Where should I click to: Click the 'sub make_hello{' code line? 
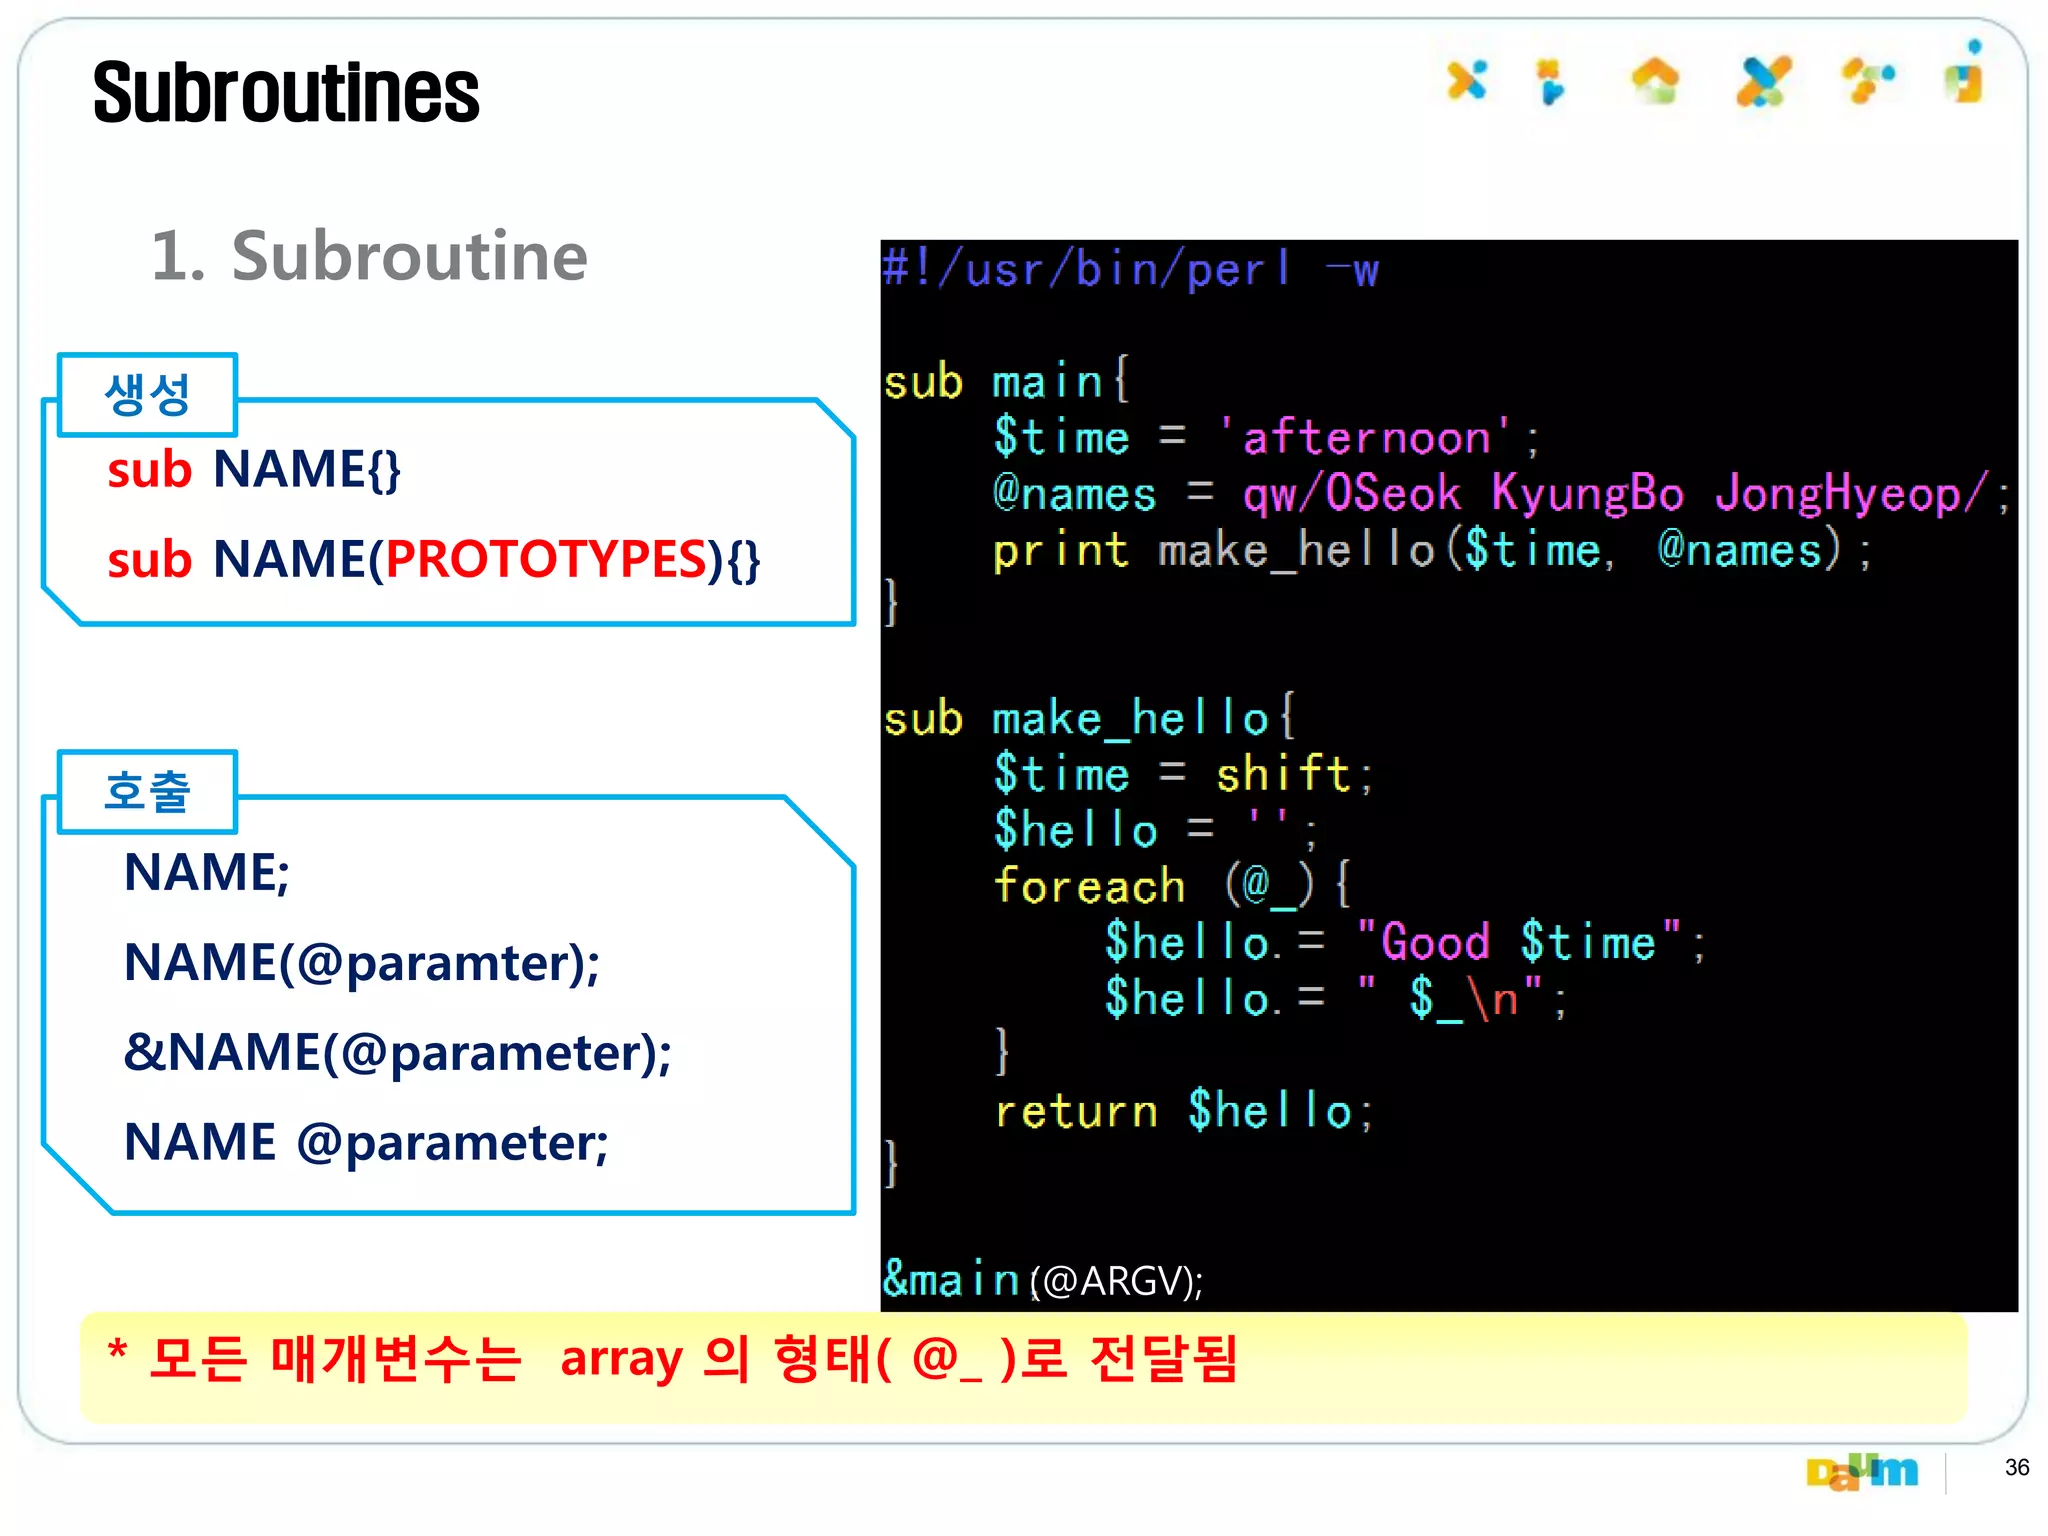(x=1090, y=718)
